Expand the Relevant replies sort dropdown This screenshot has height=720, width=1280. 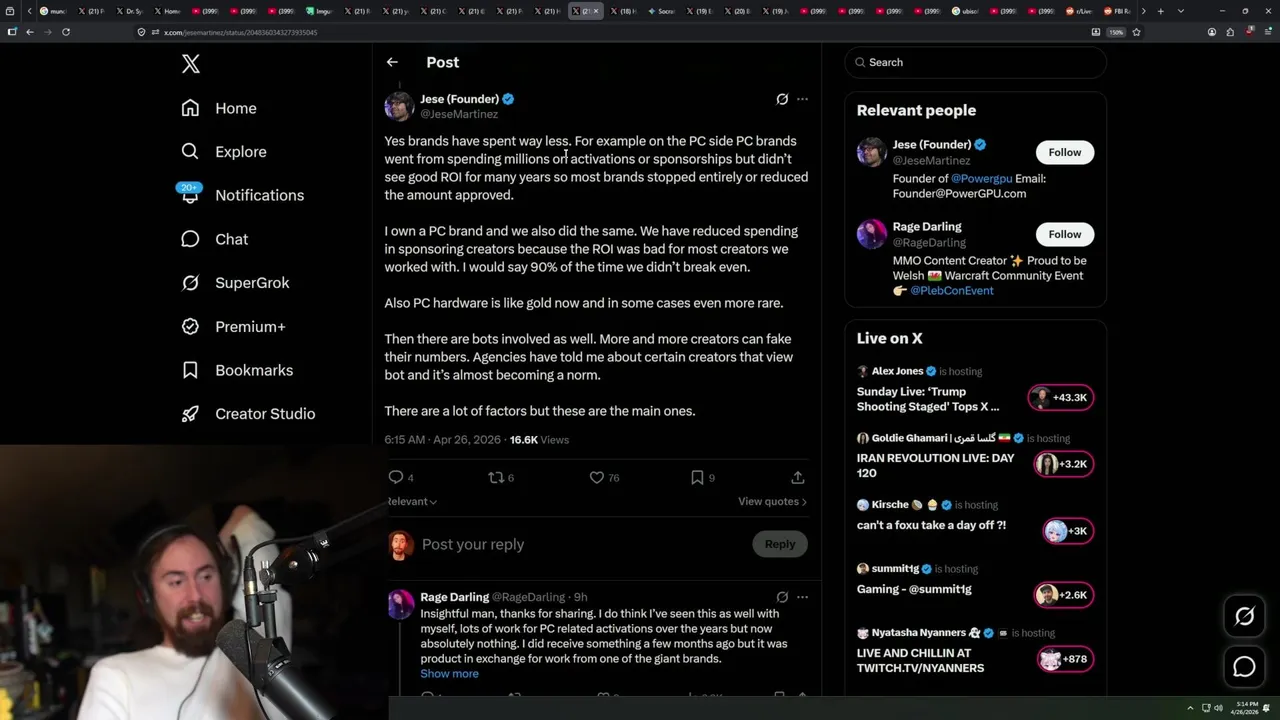412,501
